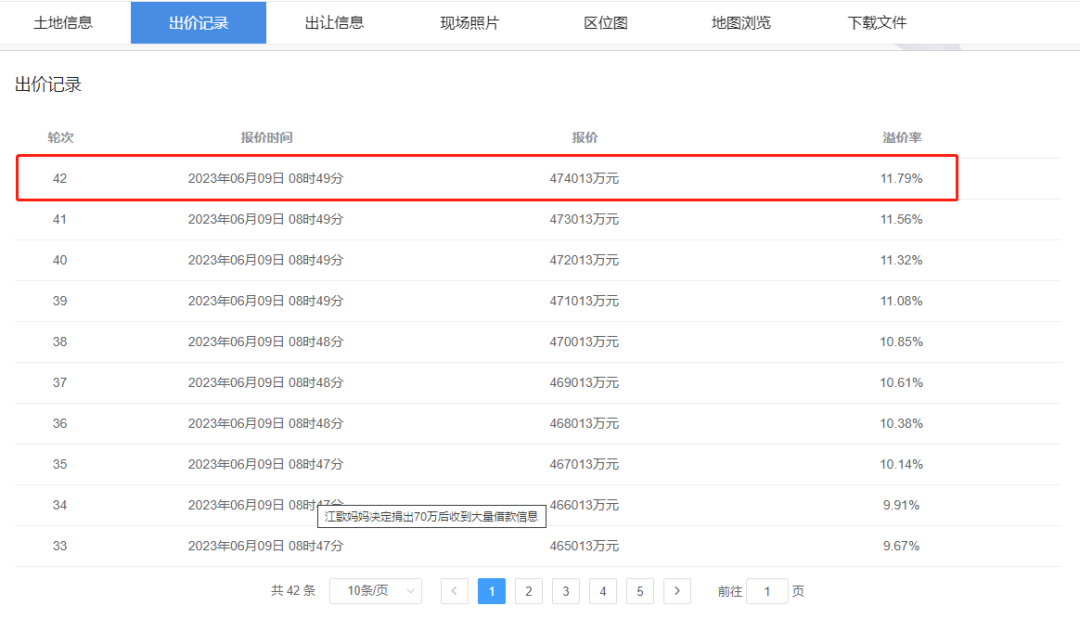Click the 9.91% premium rate
Screen dimensions: 1080x619
pyautogui.click(x=901, y=505)
